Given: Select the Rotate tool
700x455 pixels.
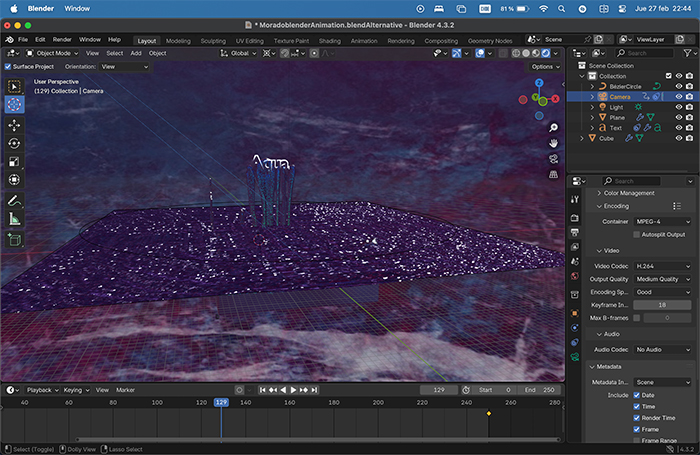Looking at the screenshot, I should [14, 143].
